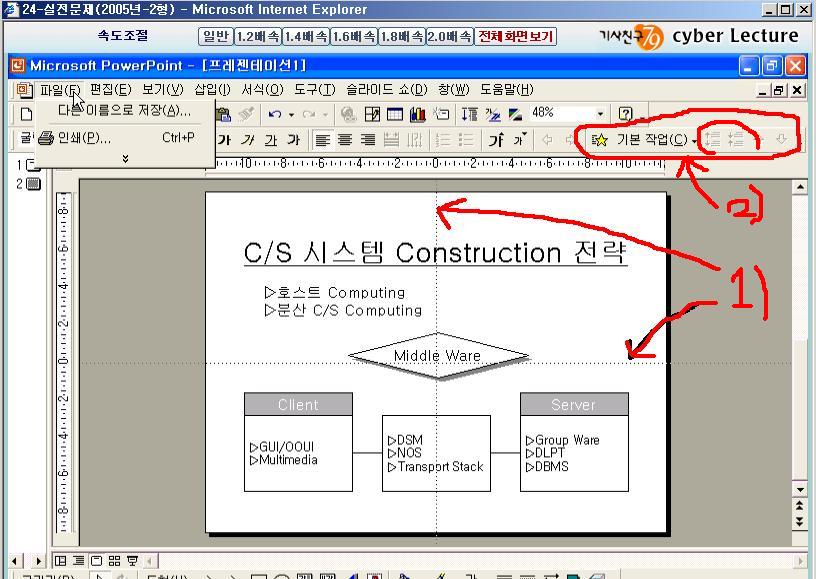This screenshot has height=579, width=816.
Task: Expand the Undo history dropdown arrow
Action: pos(291,114)
